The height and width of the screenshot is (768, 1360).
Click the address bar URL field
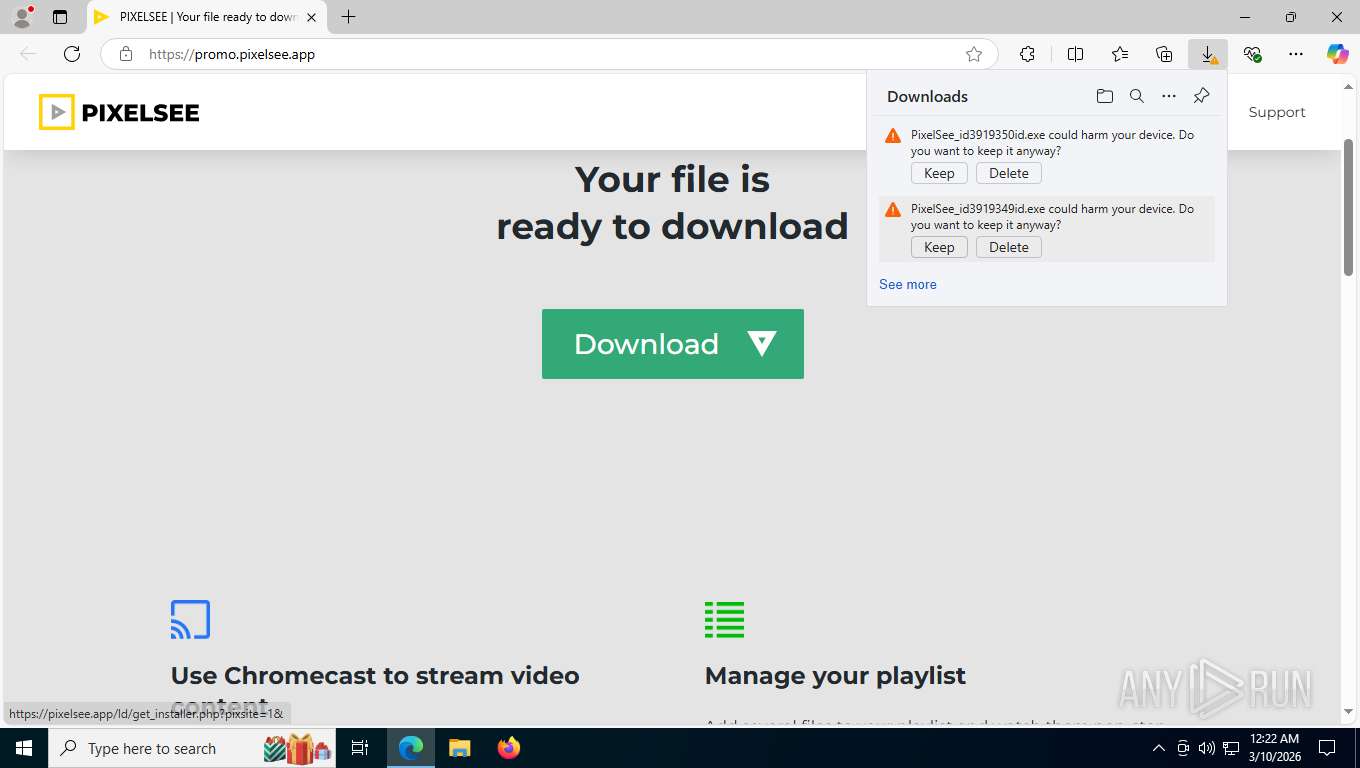coord(548,54)
